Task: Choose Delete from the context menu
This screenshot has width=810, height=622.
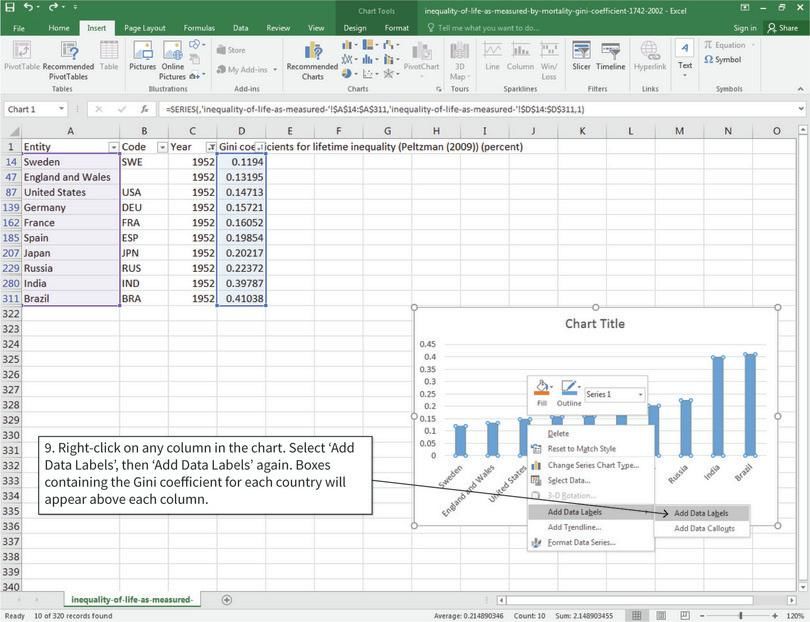Action: [x=590, y=434]
